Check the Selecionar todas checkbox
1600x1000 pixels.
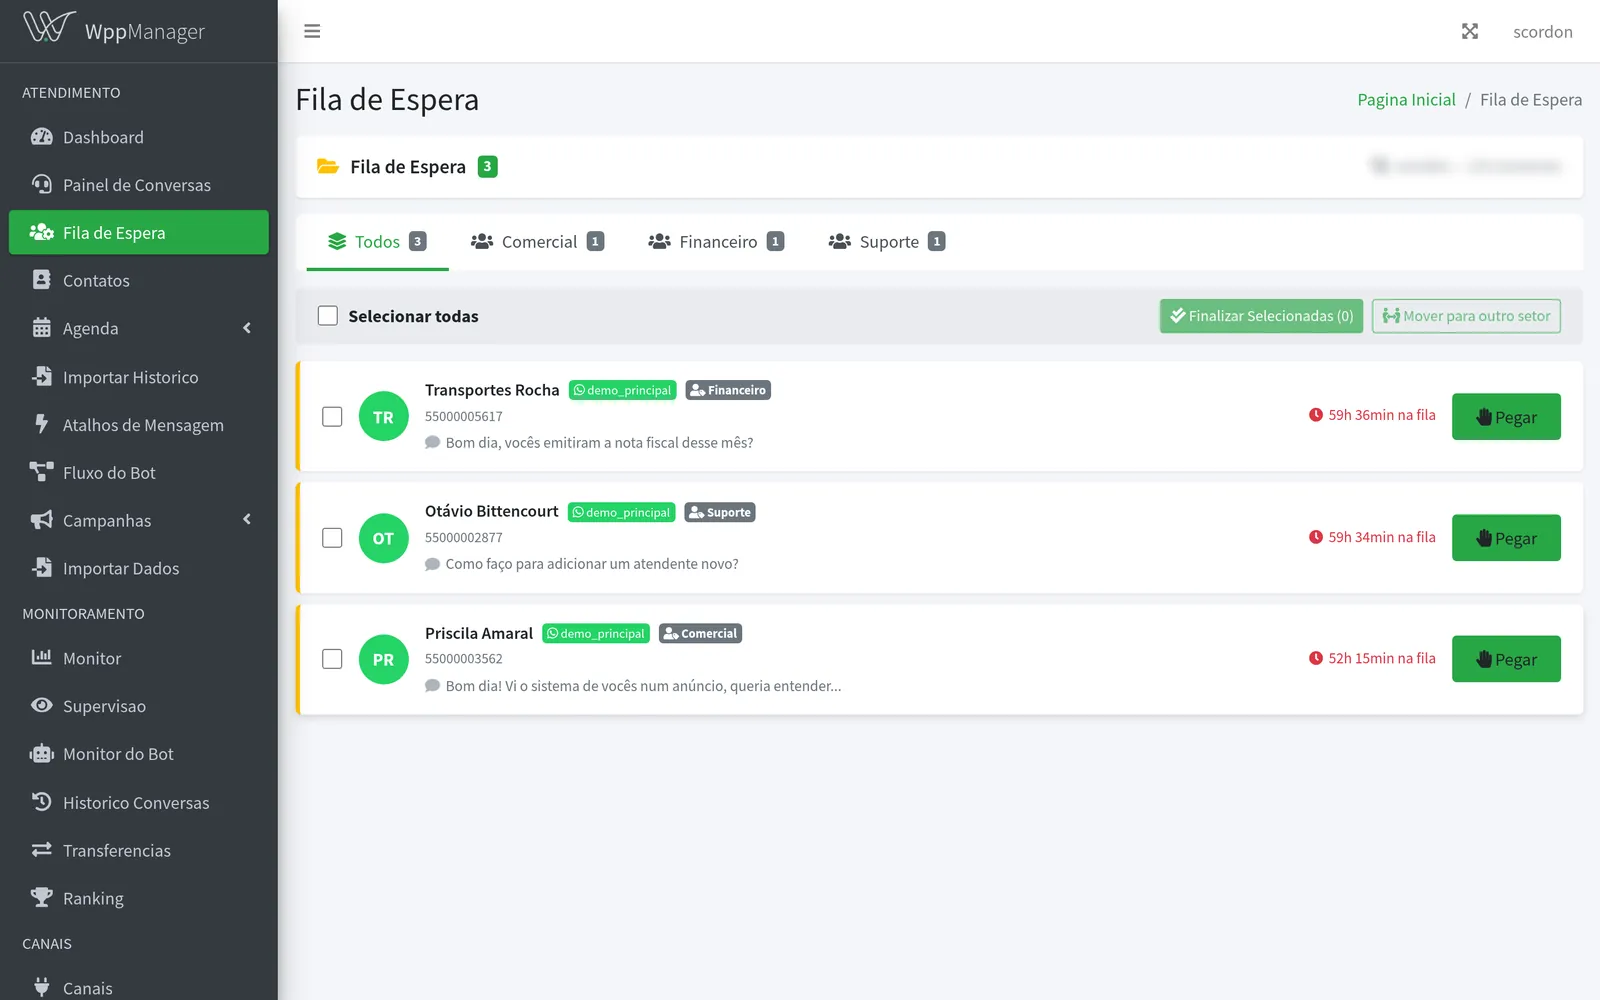(x=327, y=316)
